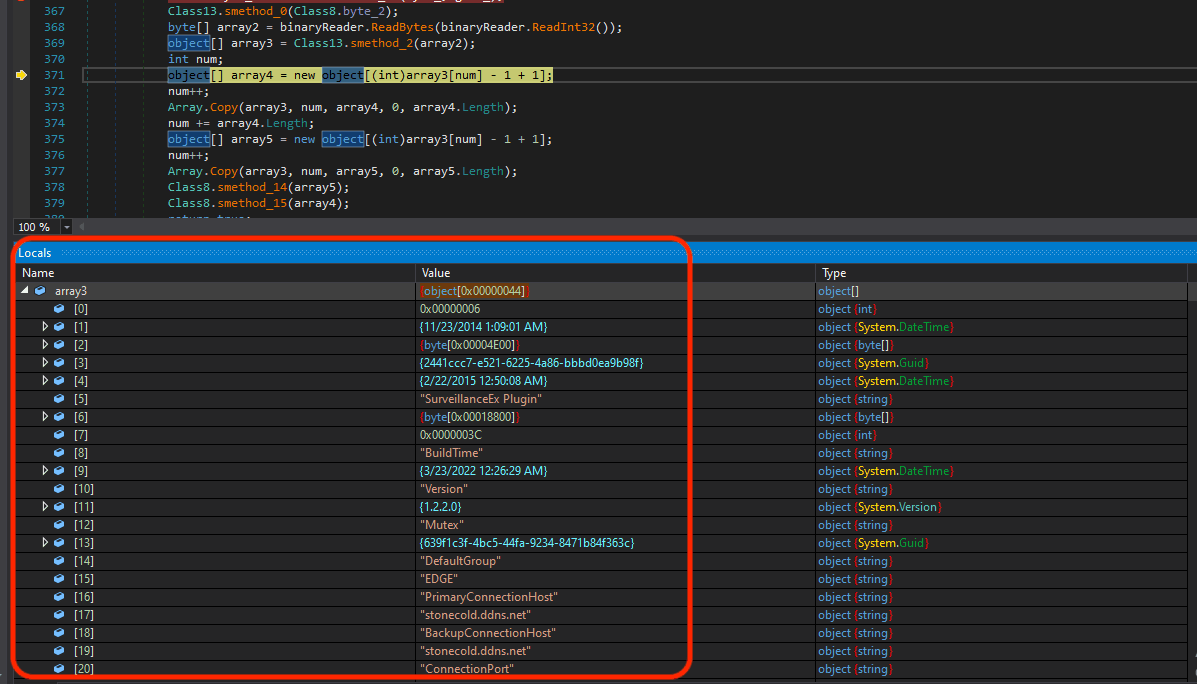The width and height of the screenshot is (1197, 684).
Task: Click the cube icon for element [20]
Action: [x=59, y=669]
